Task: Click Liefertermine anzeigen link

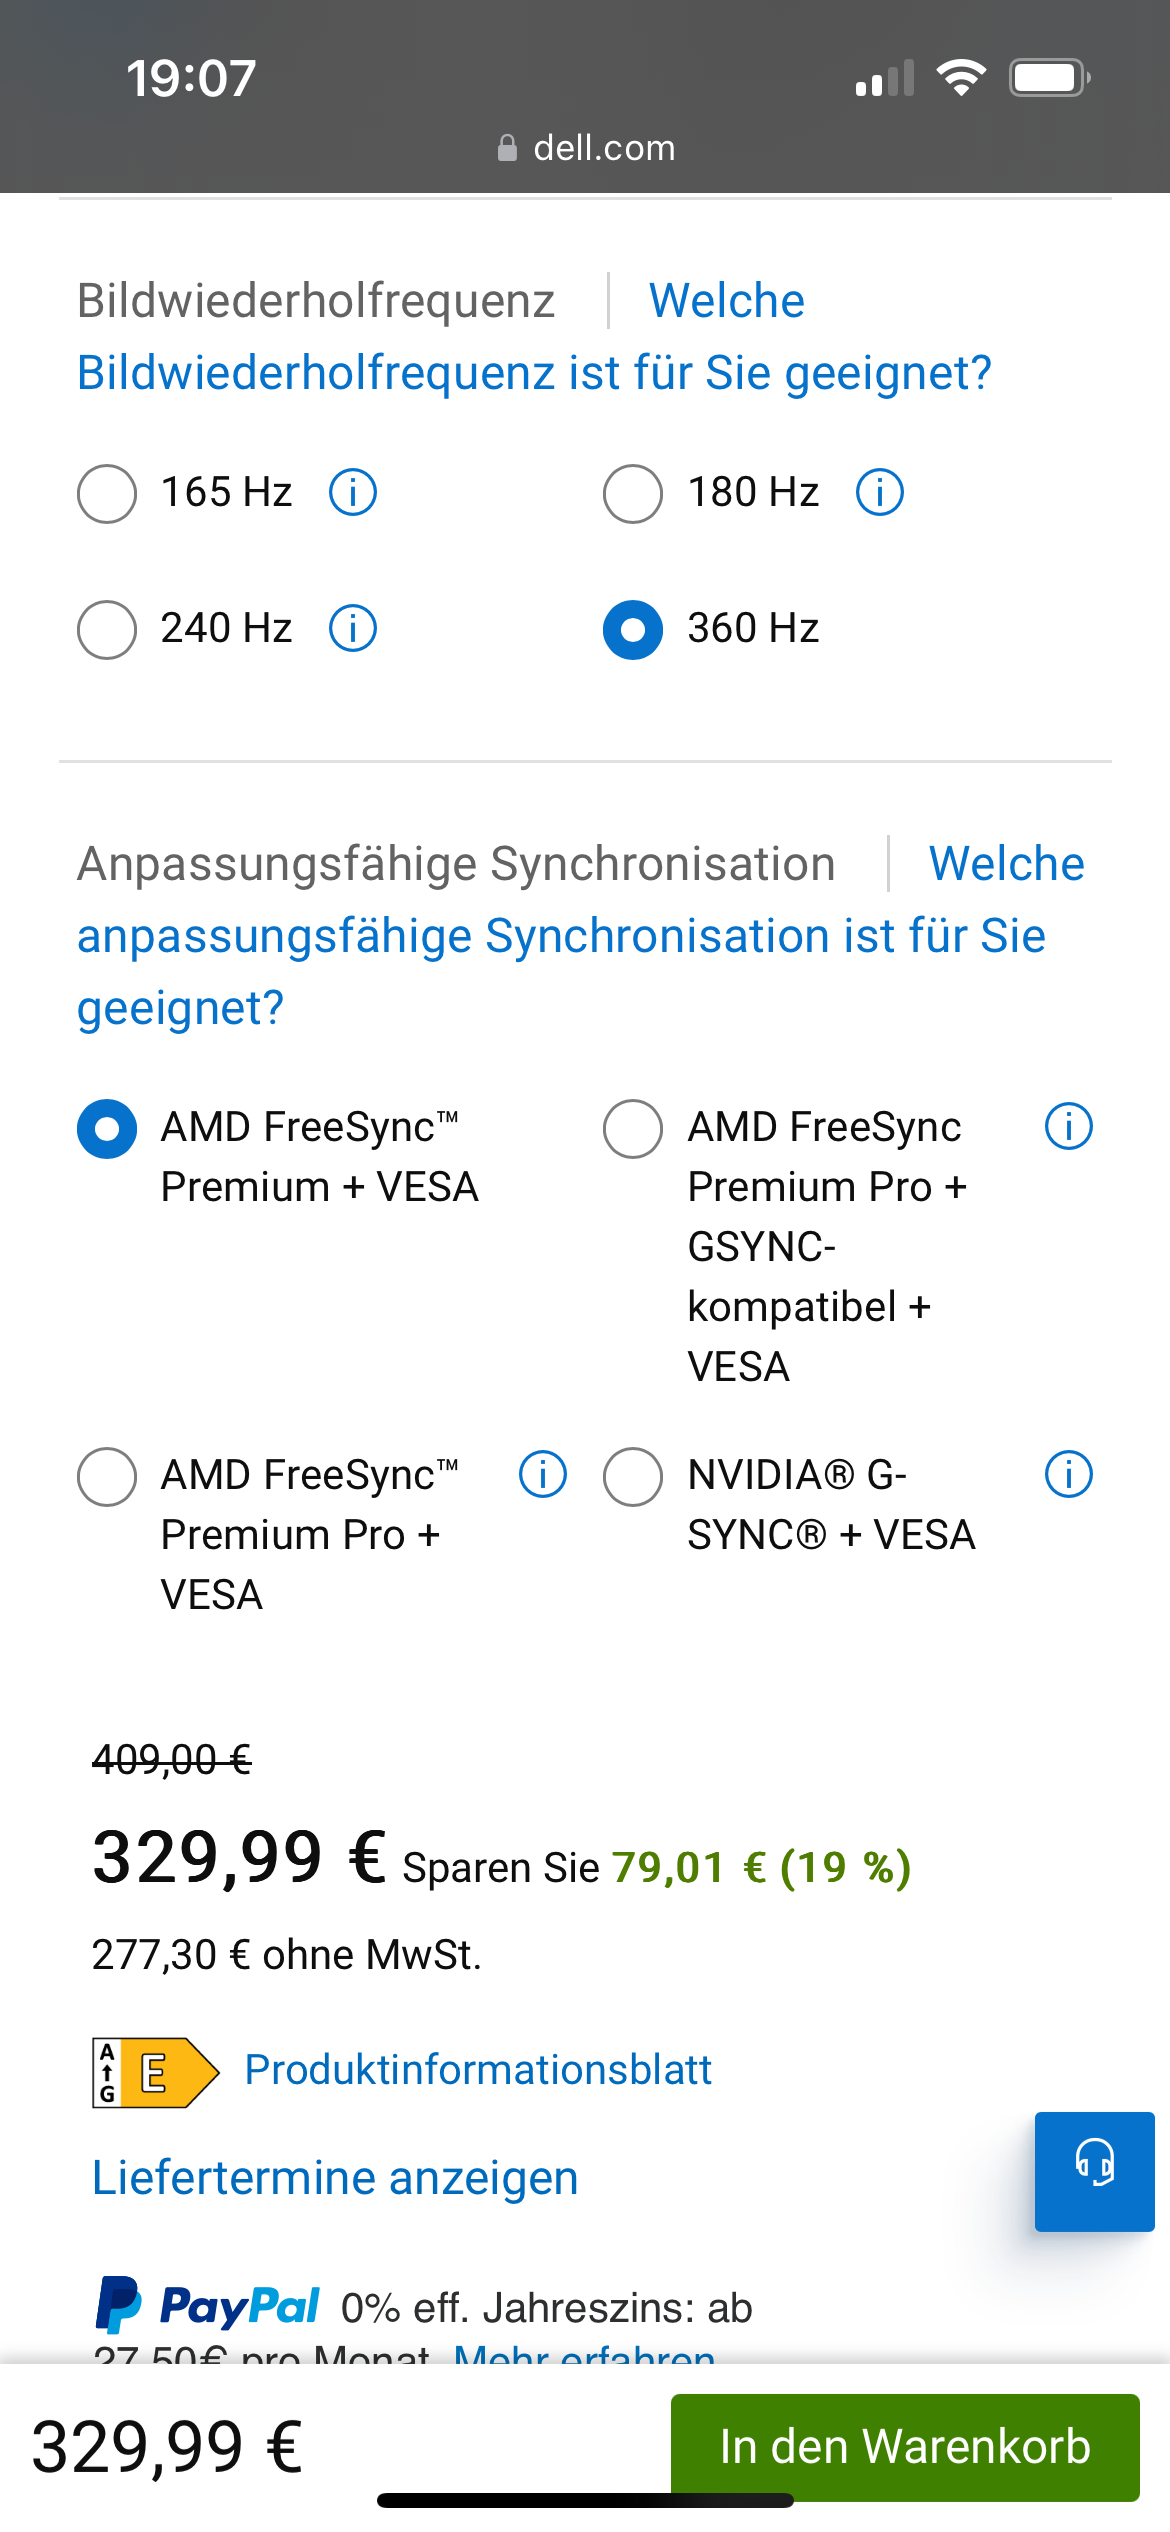Action: (335, 2178)
